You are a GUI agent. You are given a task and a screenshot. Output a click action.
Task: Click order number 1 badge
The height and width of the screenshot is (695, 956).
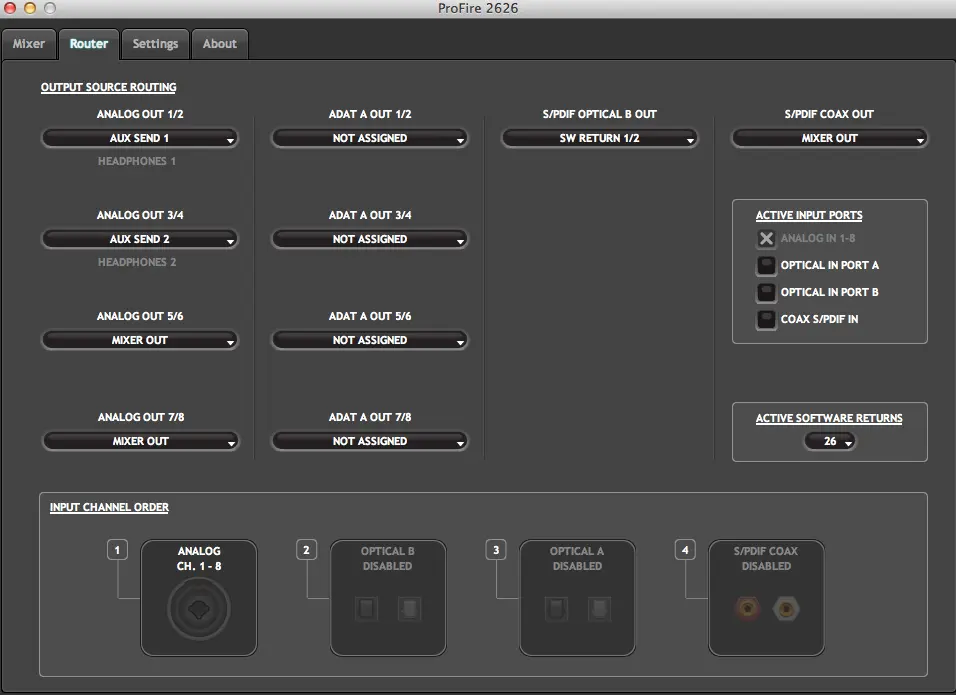point(117,550)
